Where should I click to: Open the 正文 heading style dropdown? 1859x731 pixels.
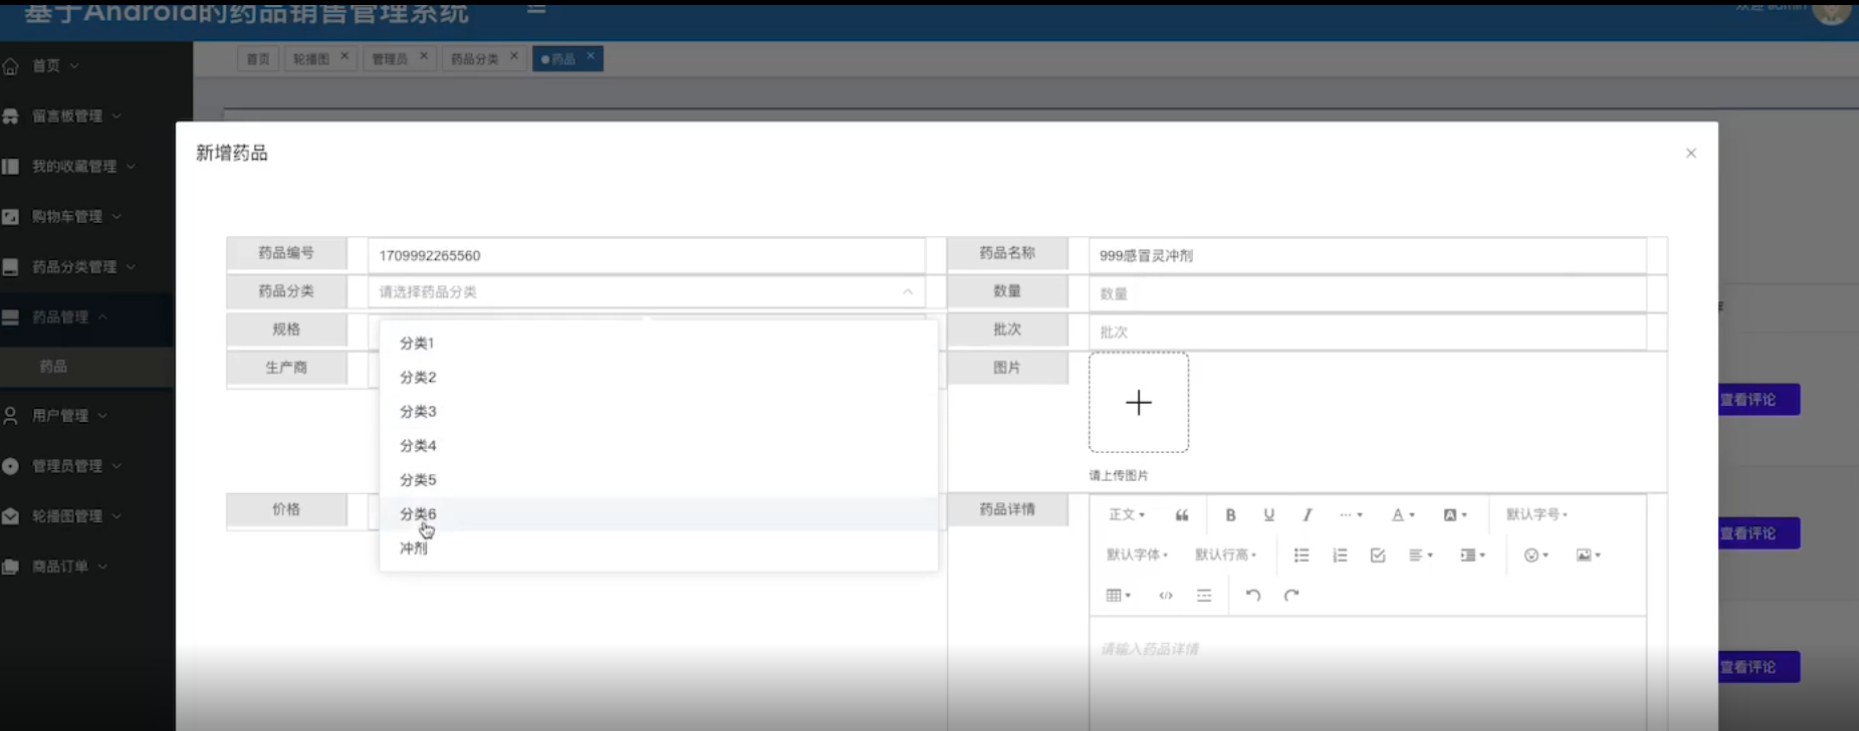(x=1127, y=514)
